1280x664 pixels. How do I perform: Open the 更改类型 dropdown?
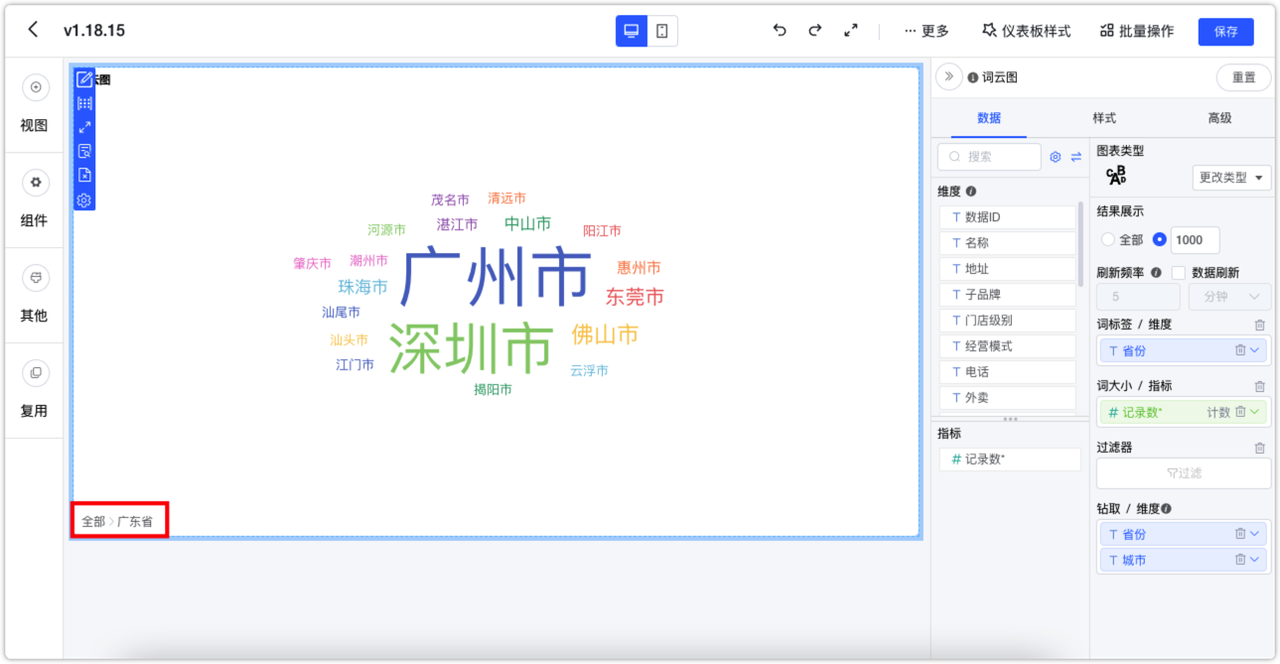point(1232,177)
